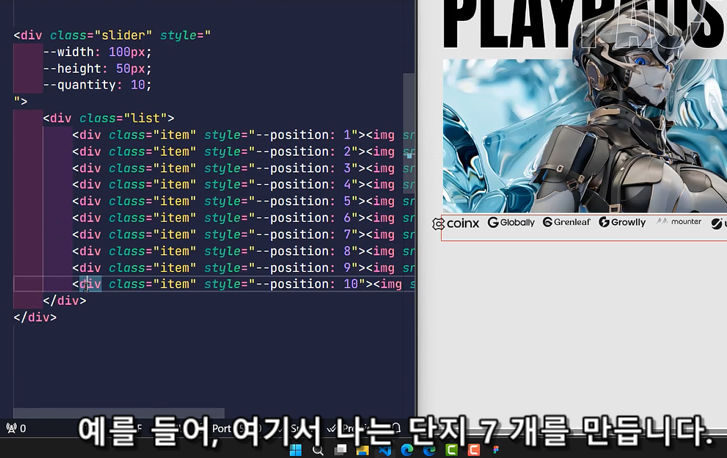Image resolution: width=727 pixels, height=458 pixels.
Task: Click the --quantity: 10; line
Action: tap(97, 85)
